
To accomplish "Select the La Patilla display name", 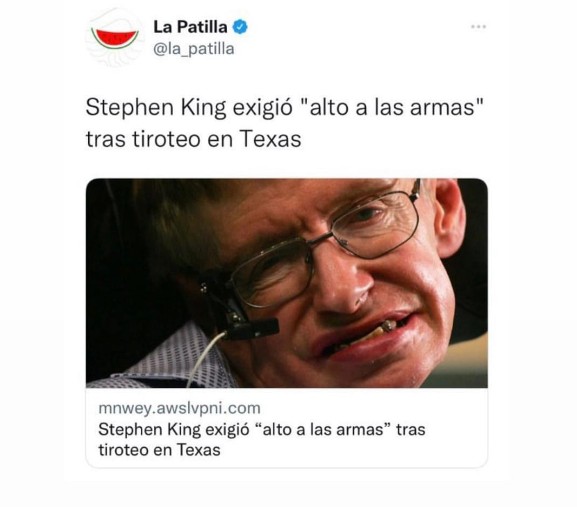I will pos(190,27).
